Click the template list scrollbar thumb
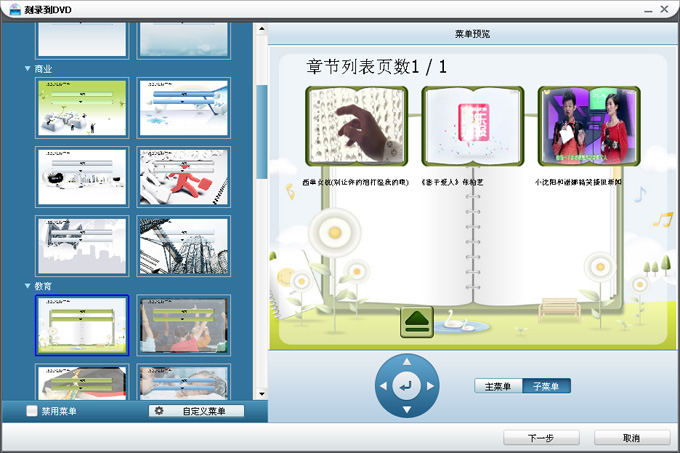 tap(262, 132)
